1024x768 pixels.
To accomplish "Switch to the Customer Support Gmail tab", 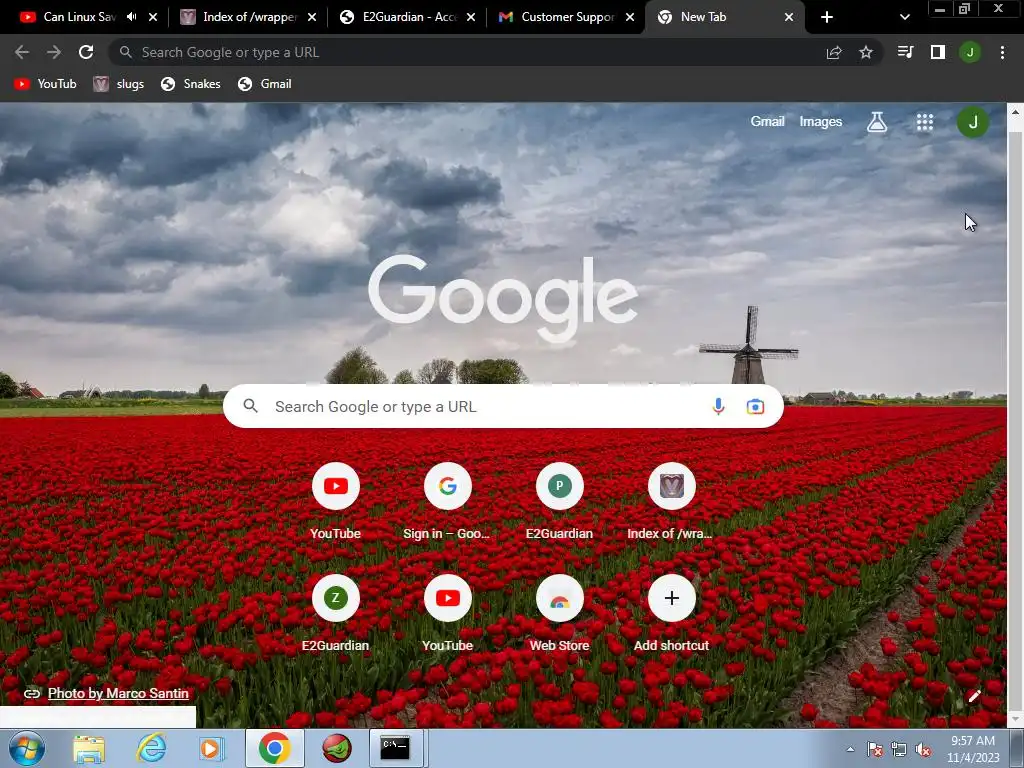I will coord(567,17).
